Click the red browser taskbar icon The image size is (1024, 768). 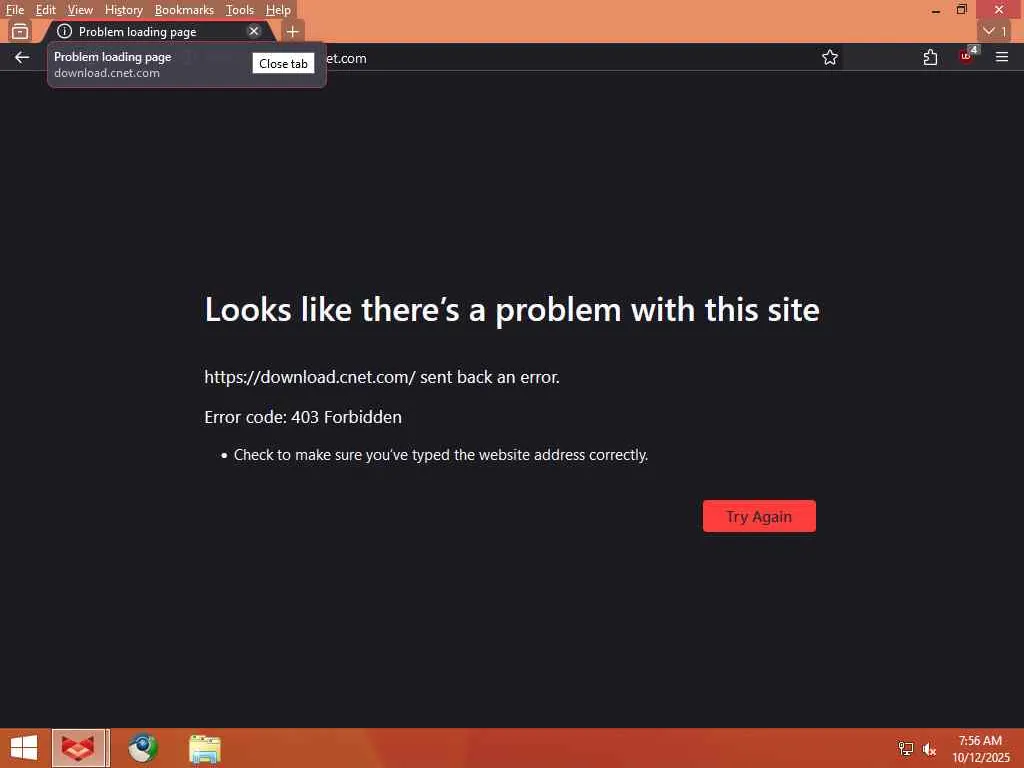78,748
